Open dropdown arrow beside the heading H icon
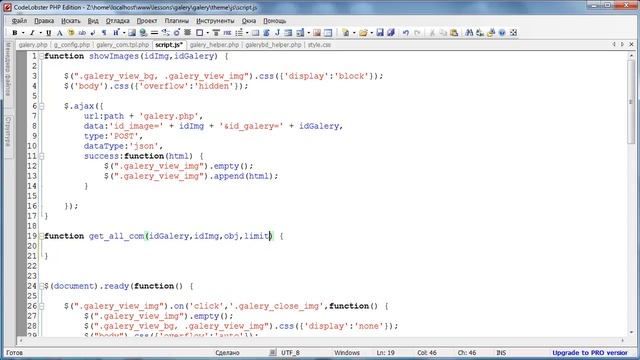Viewport: 640px width, 360px height. pyautogui.click(x=124, y=33)
